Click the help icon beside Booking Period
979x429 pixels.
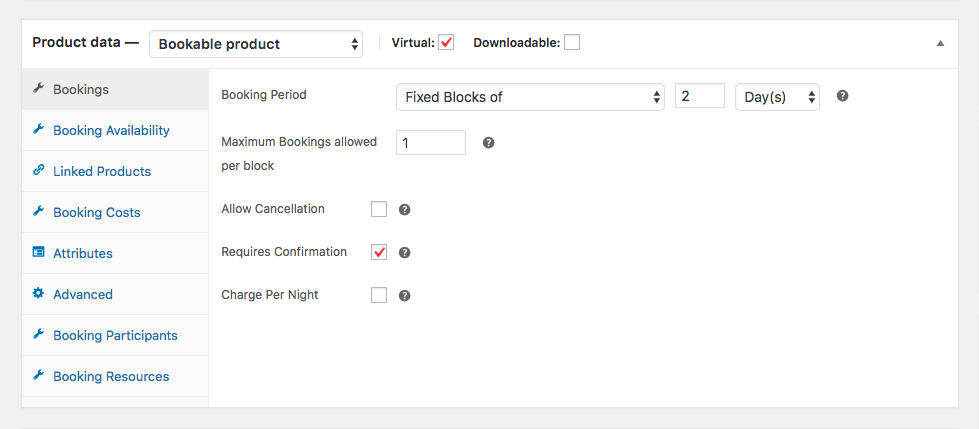tap(842, 96)
